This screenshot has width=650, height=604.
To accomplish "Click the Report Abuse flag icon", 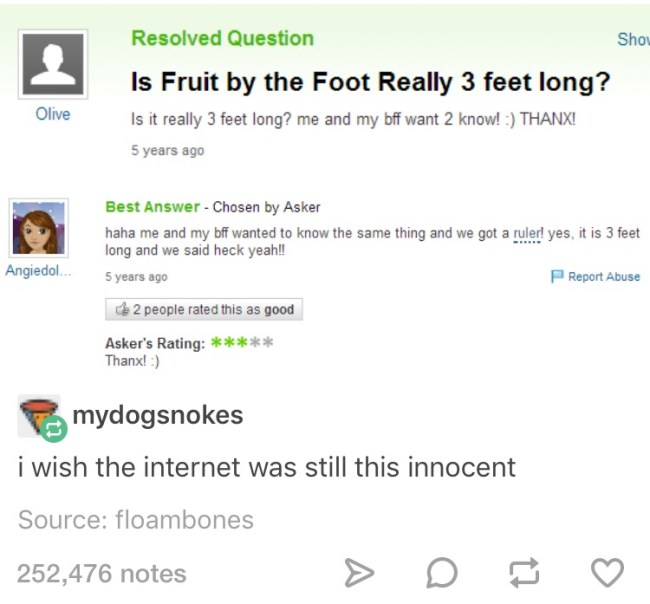I will coord(557,277).
